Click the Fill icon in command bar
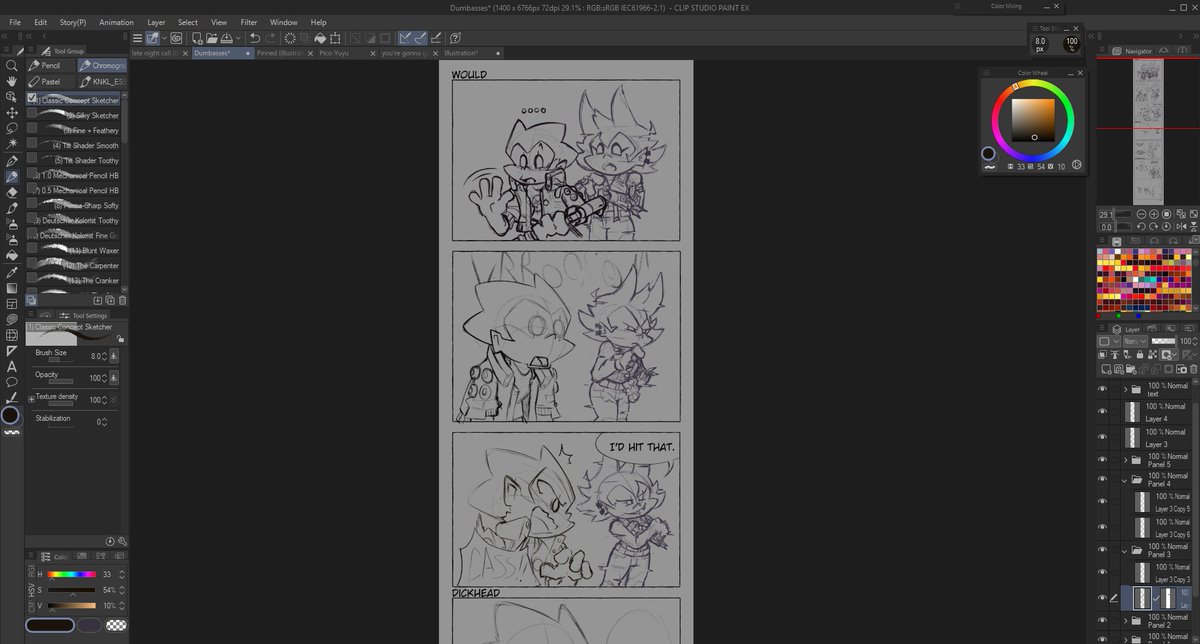The height and width of the screenshot is (644, 1200). coord(320,38)
